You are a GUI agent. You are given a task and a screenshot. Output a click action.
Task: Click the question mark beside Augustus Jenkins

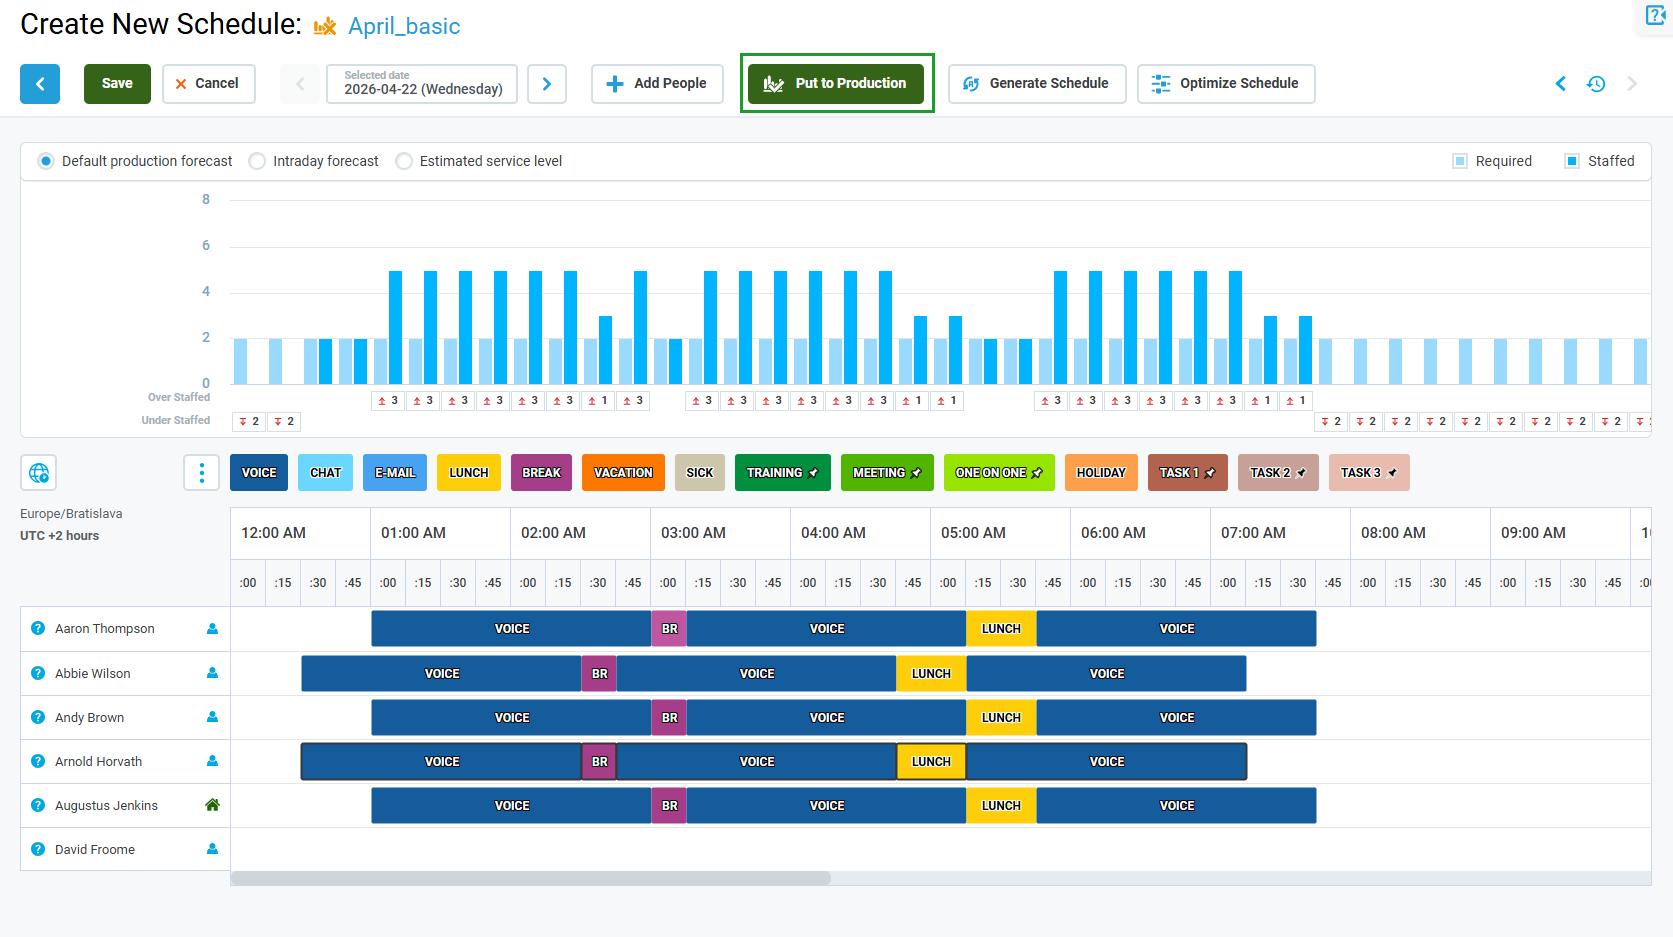pos(38,805)
